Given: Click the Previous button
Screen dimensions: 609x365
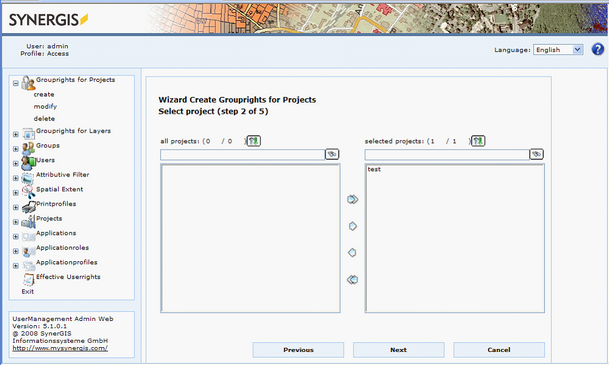Looking at the screenshot, I should pos(298,350).
